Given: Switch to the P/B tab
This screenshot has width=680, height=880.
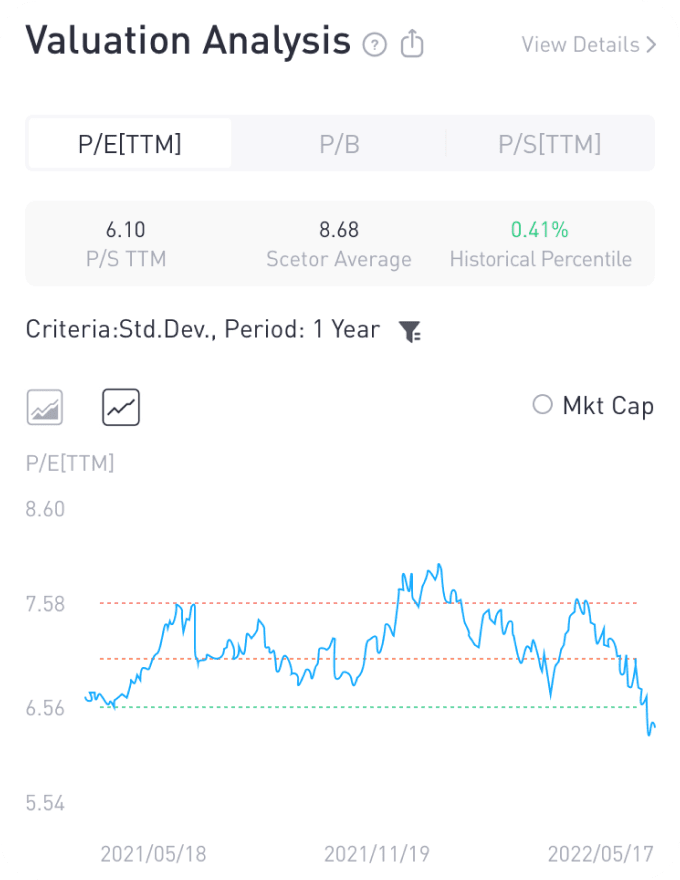Looking at the screenshot, I should 339,144.
